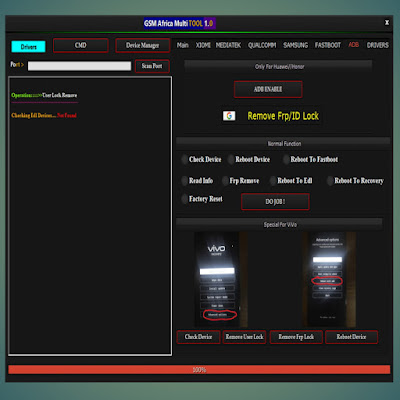
Task: Click the Scan Port button
Action: click(152, 66)
